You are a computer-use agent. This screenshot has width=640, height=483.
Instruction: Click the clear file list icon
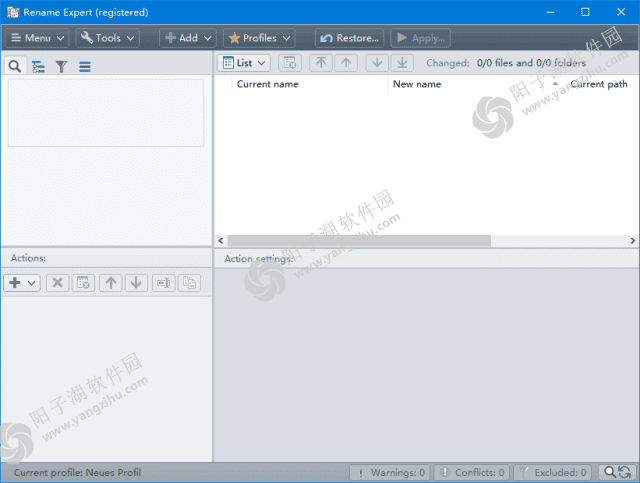290,63
